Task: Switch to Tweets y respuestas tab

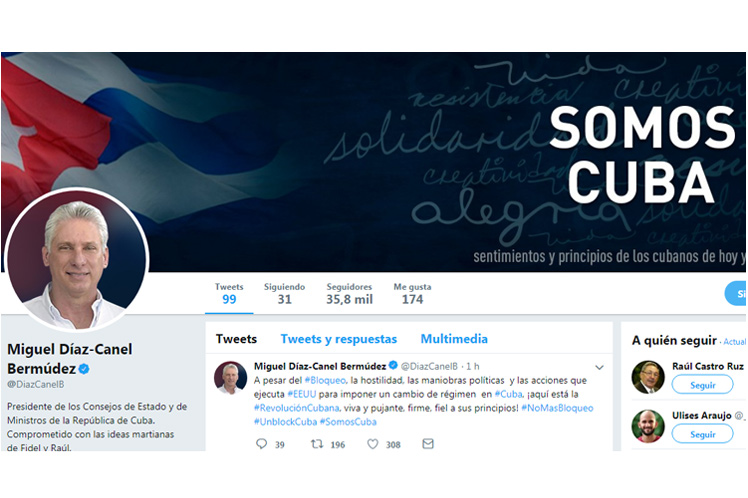Action: [339, 339]
